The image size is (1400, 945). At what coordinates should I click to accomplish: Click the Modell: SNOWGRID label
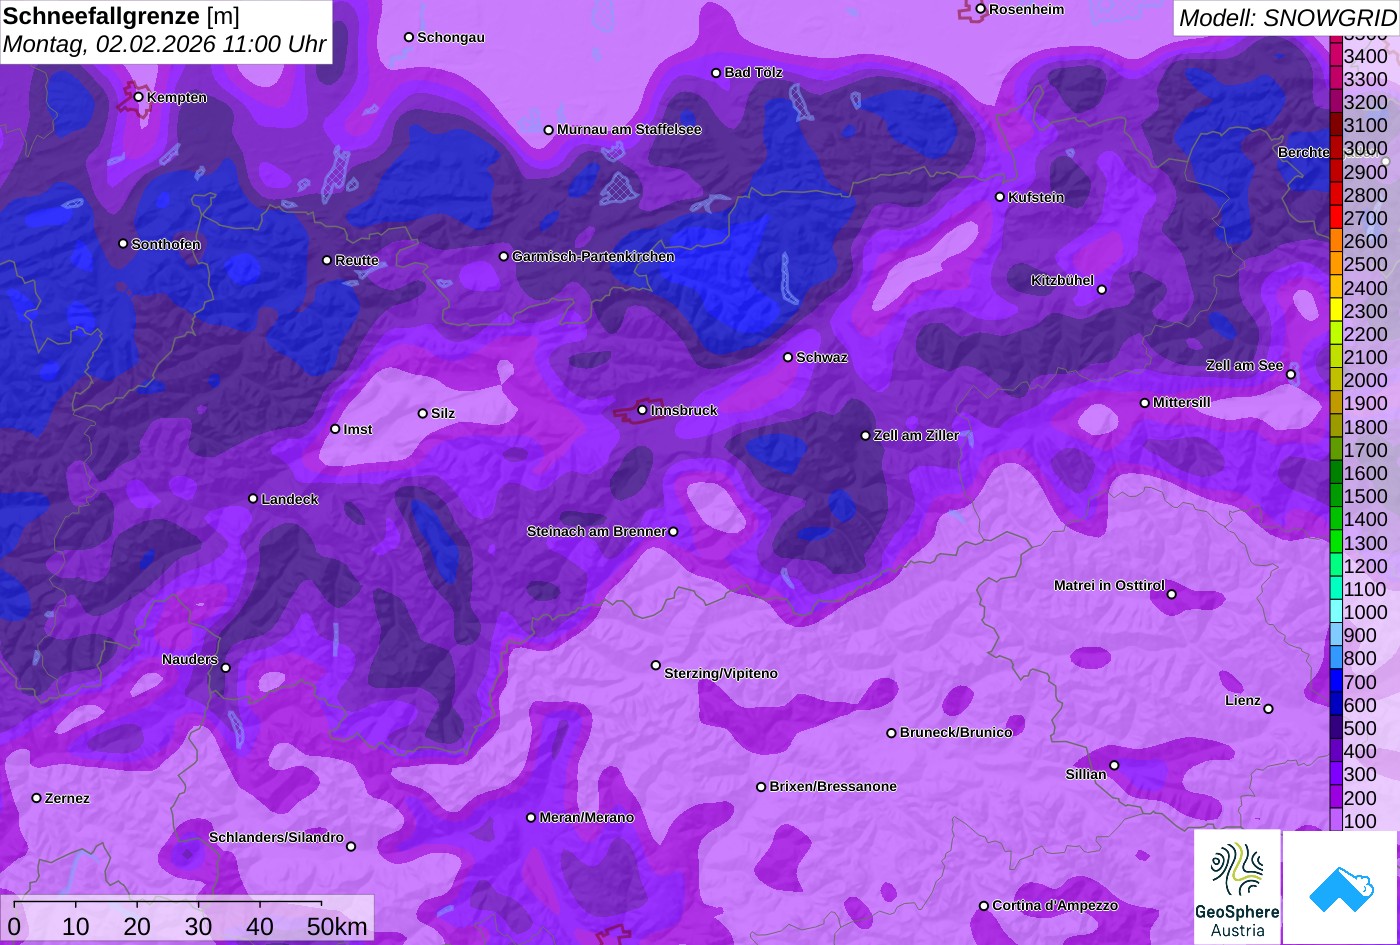[x=1287, y=18]
